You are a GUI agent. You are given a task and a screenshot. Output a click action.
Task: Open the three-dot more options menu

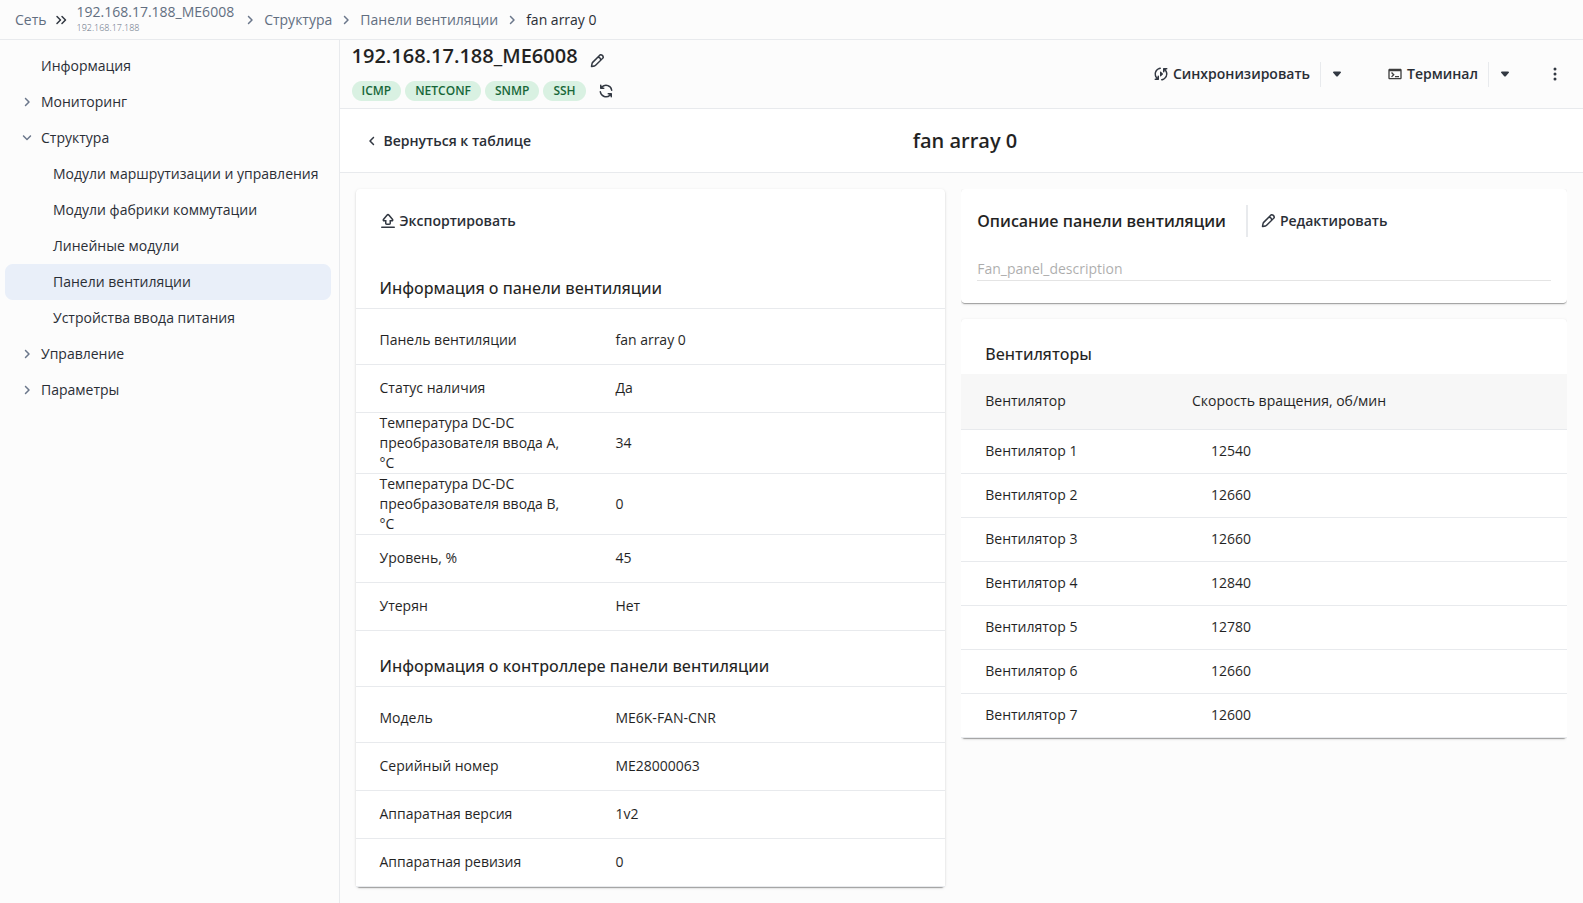[1554, 74]
